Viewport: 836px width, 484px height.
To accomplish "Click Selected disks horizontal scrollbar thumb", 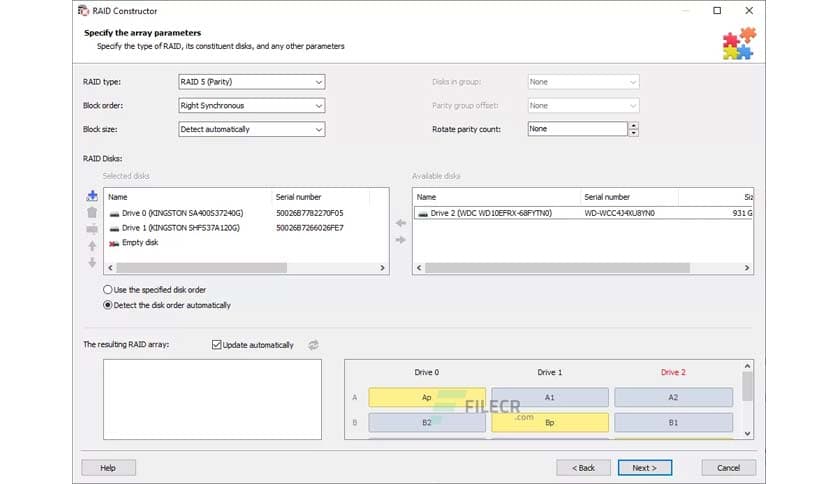I will point(202,268).
